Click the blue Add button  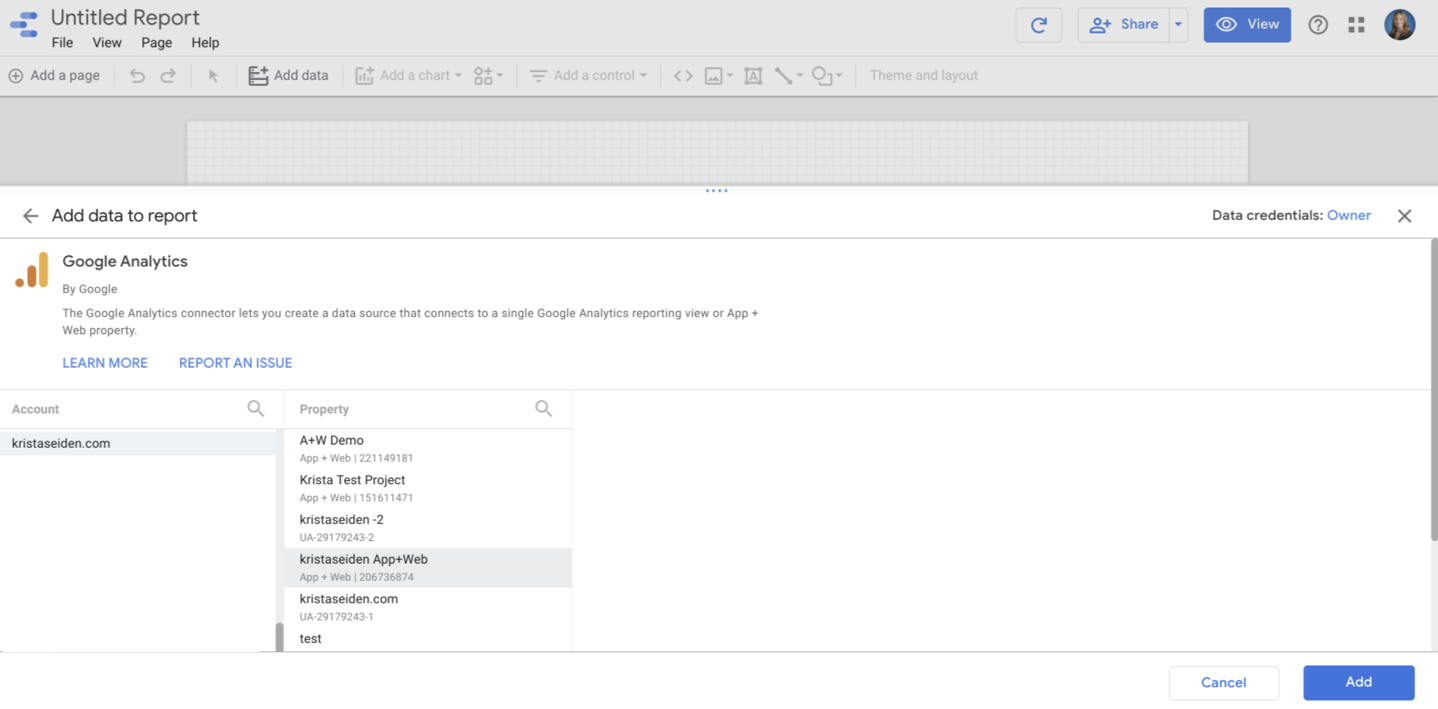(x=1358, y=682)
